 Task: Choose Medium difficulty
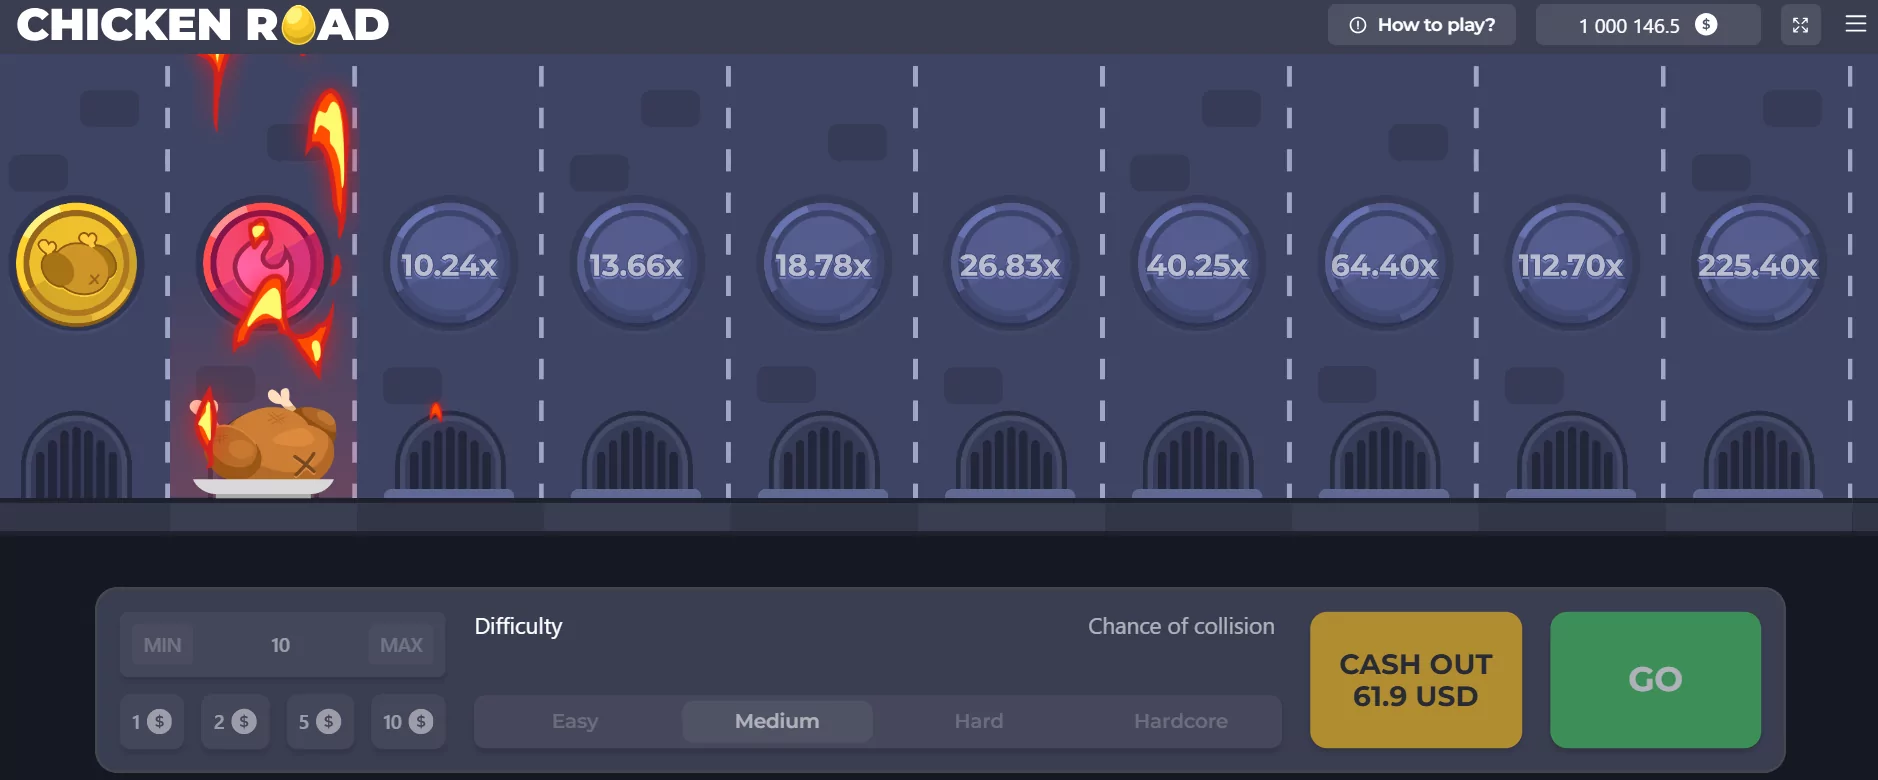pos(777,721)
